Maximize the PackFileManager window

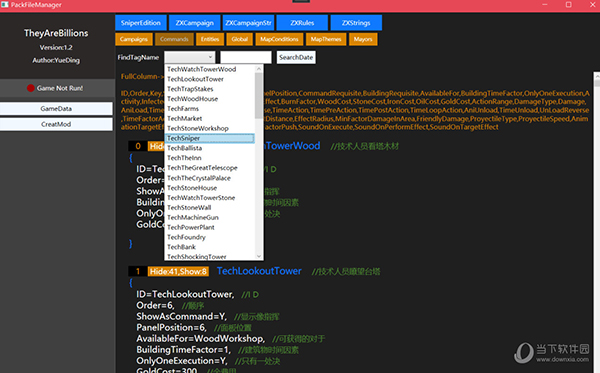(569, 5)
